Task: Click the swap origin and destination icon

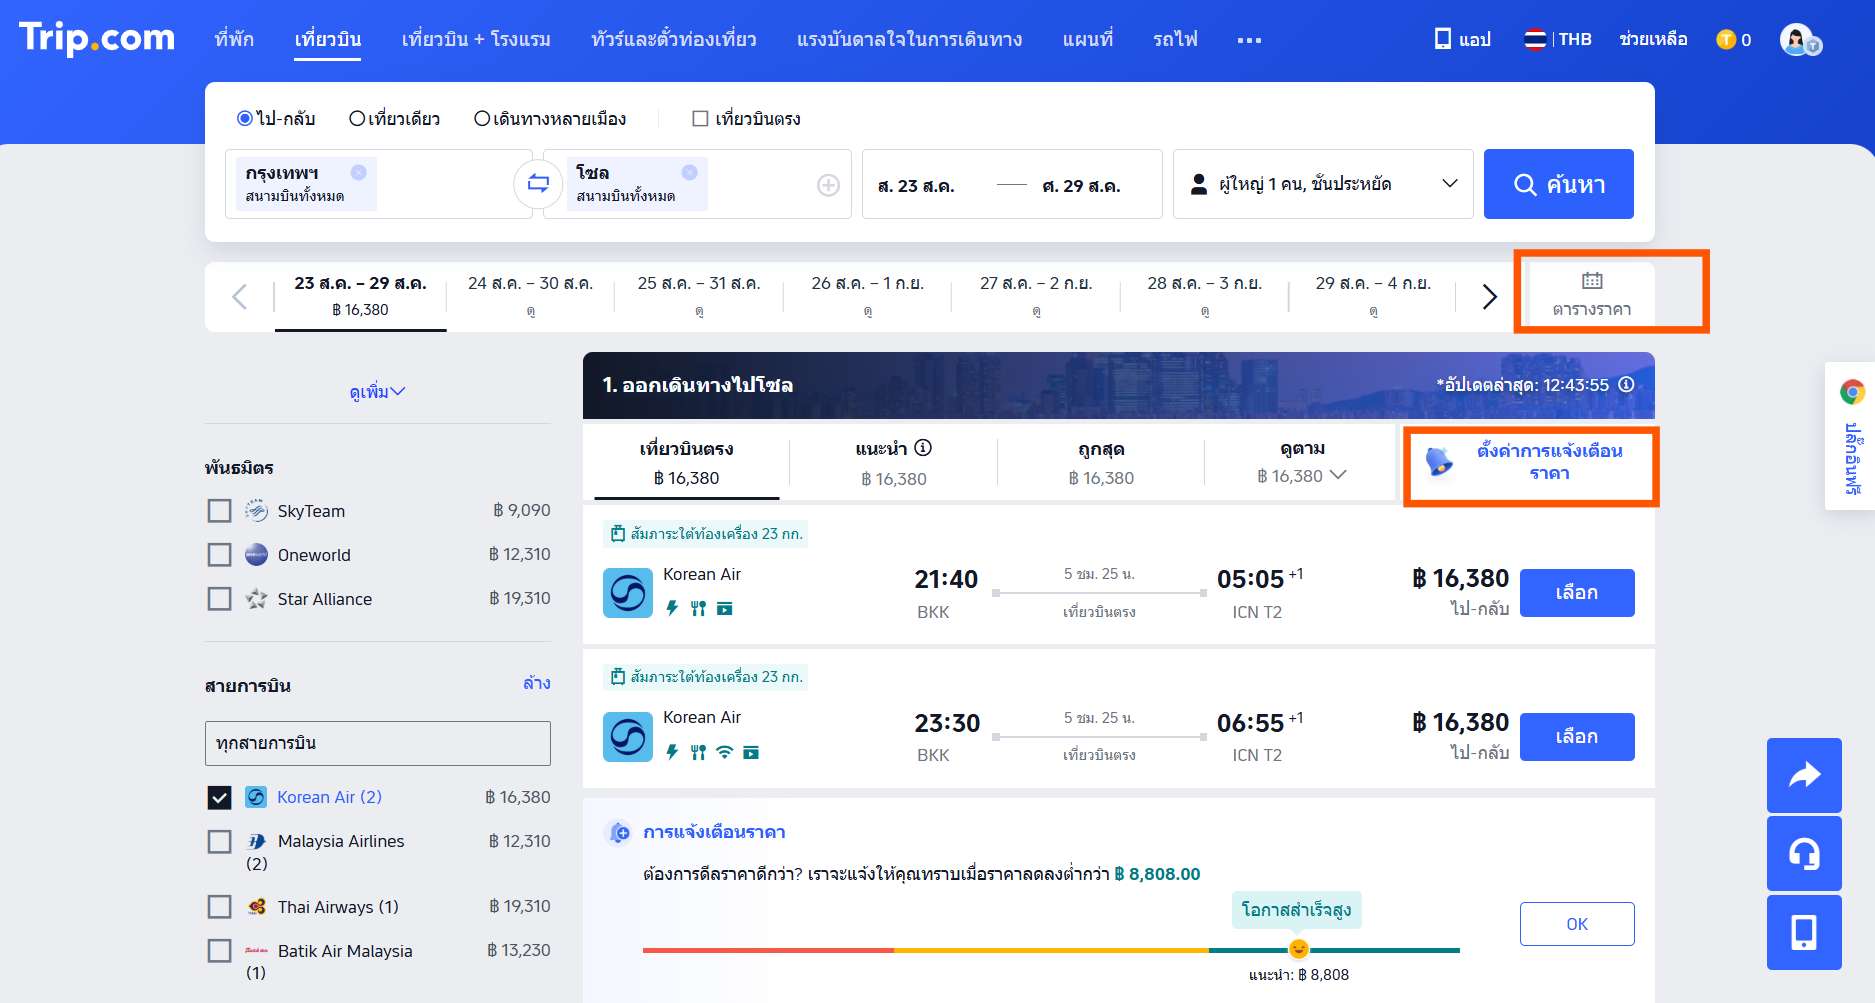Action: click(x=538, y=183)
